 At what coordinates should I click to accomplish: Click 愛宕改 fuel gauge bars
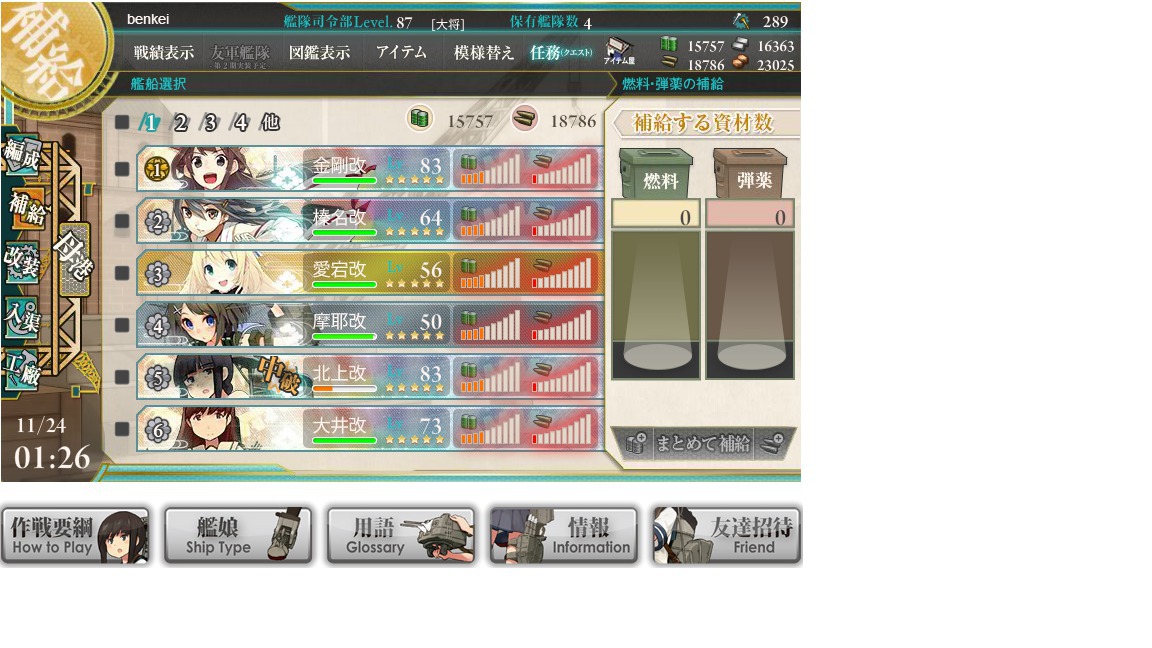coord(489,273)
